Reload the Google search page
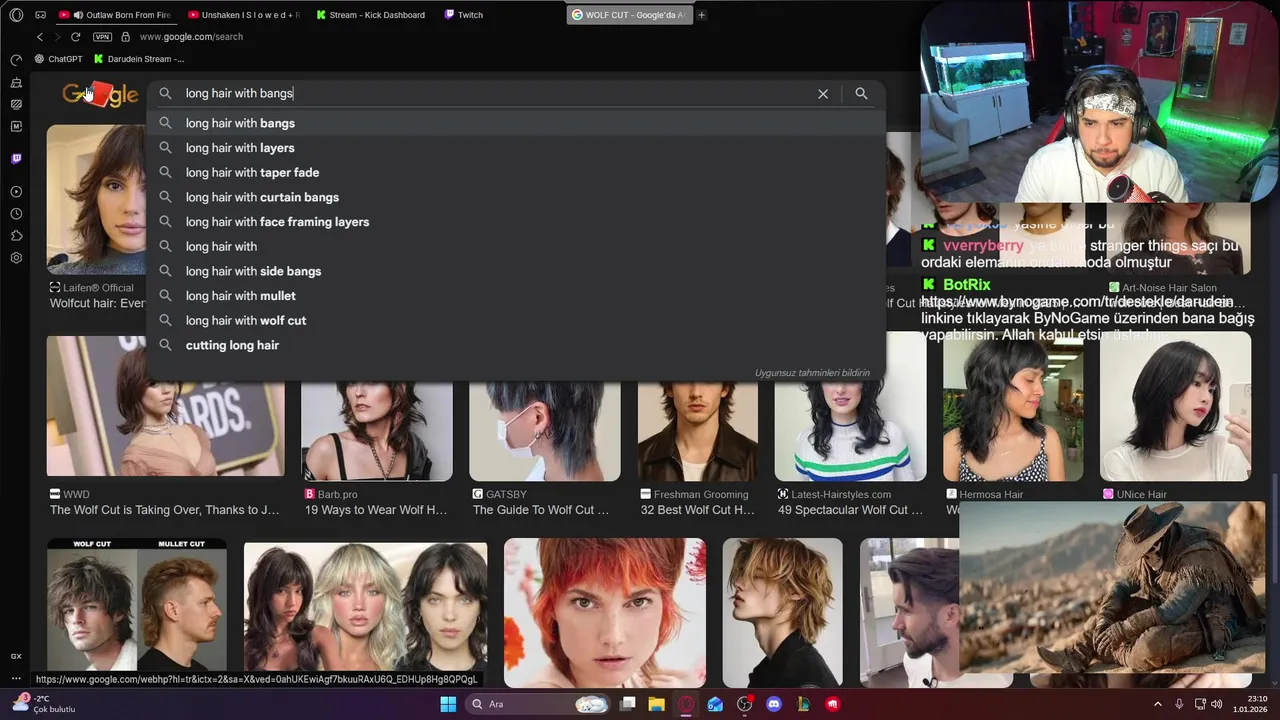The height and width of the screenshot is (720, 1280). tap(75, 37)
